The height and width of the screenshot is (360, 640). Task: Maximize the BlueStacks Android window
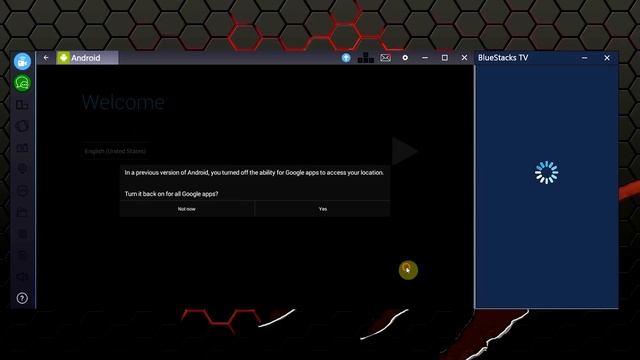[x=444, y=58]
